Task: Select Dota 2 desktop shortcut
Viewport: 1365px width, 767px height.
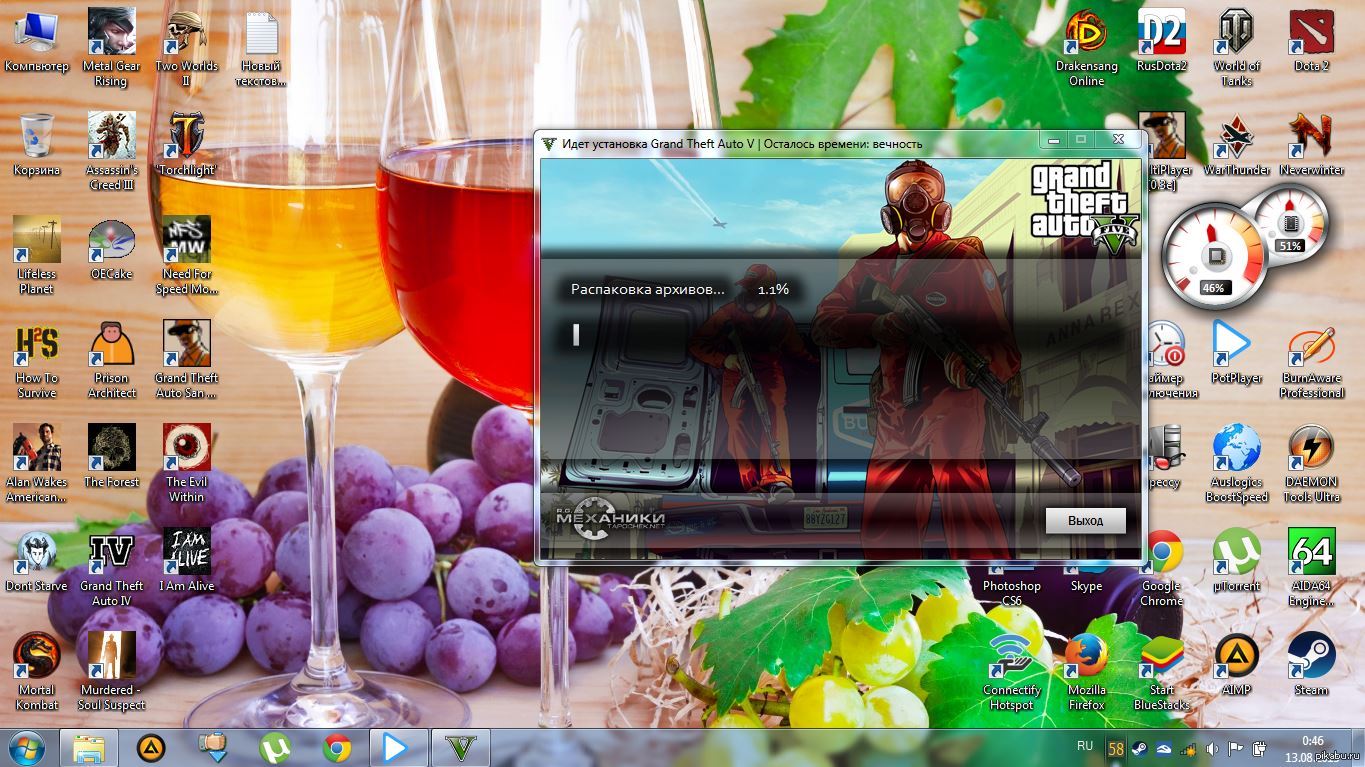Action: coord(1311,41)
